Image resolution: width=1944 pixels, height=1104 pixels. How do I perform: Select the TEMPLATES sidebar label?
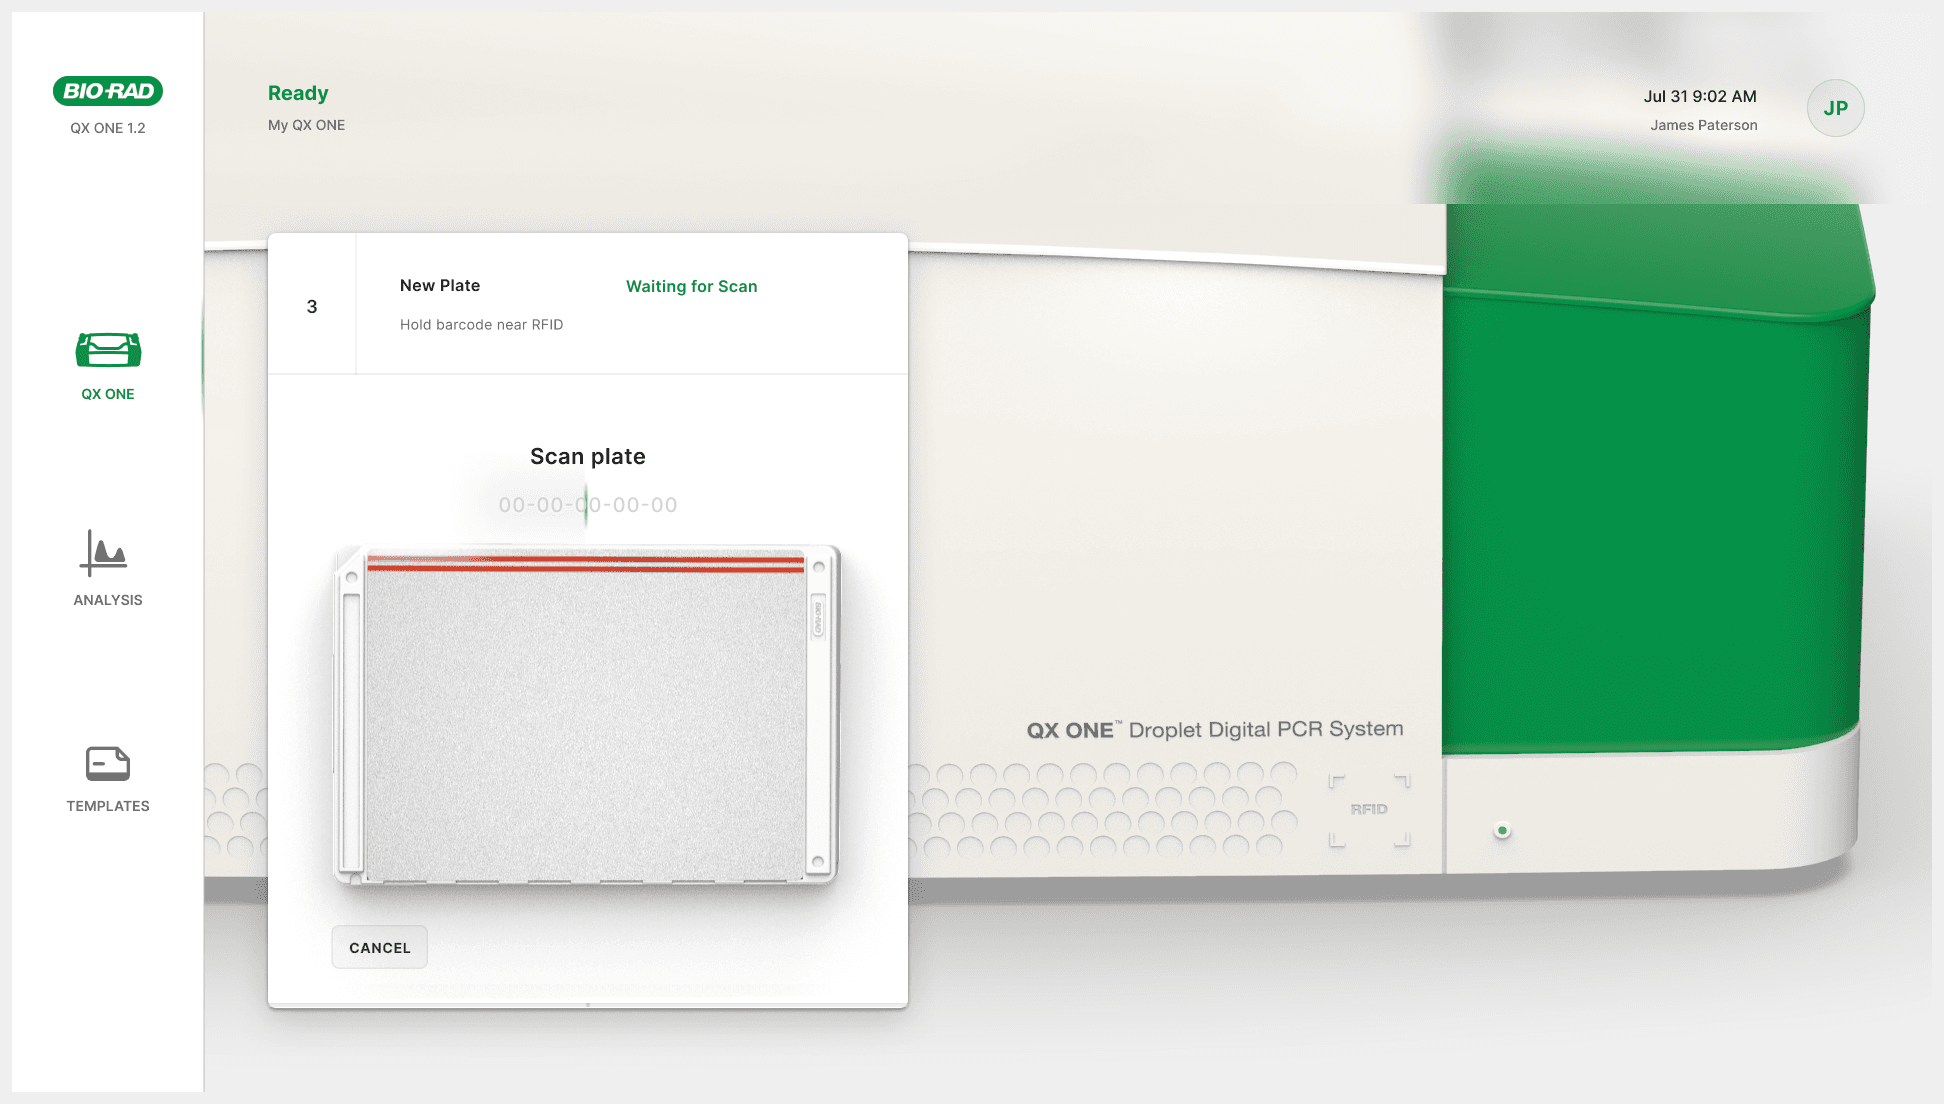(x=108, y=806)
